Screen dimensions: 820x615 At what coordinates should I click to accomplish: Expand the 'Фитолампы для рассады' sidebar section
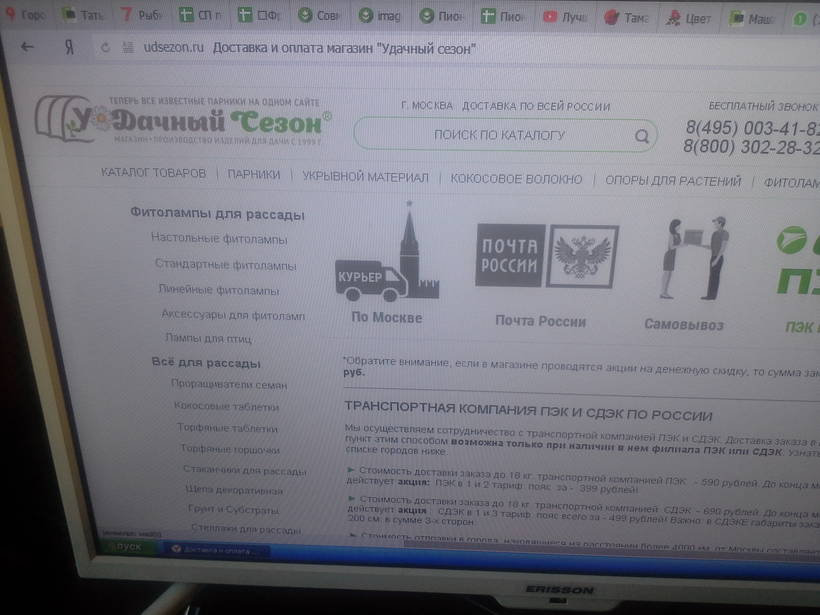click(x=217, y=214)
